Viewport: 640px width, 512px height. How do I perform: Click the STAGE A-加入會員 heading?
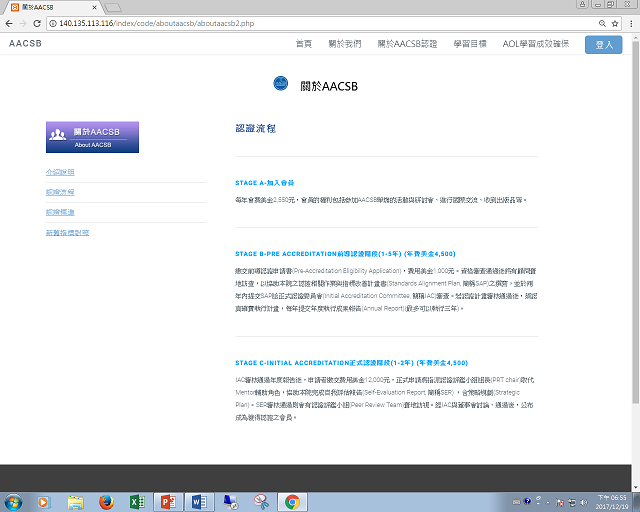264,183
